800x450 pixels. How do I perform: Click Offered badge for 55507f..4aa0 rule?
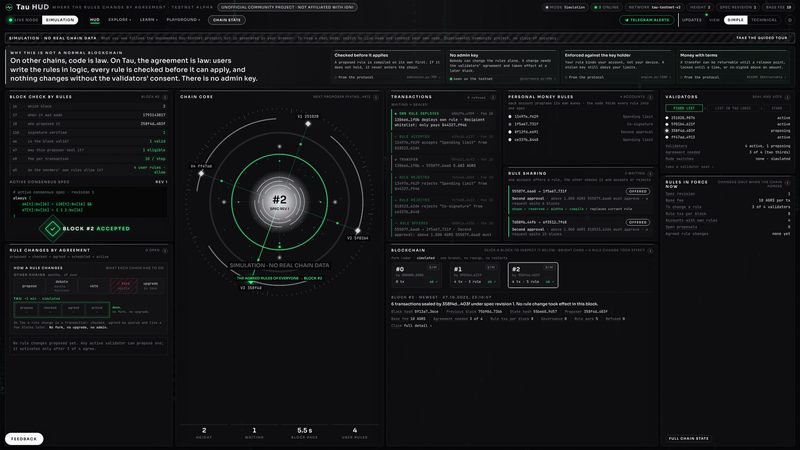point(637,191)
